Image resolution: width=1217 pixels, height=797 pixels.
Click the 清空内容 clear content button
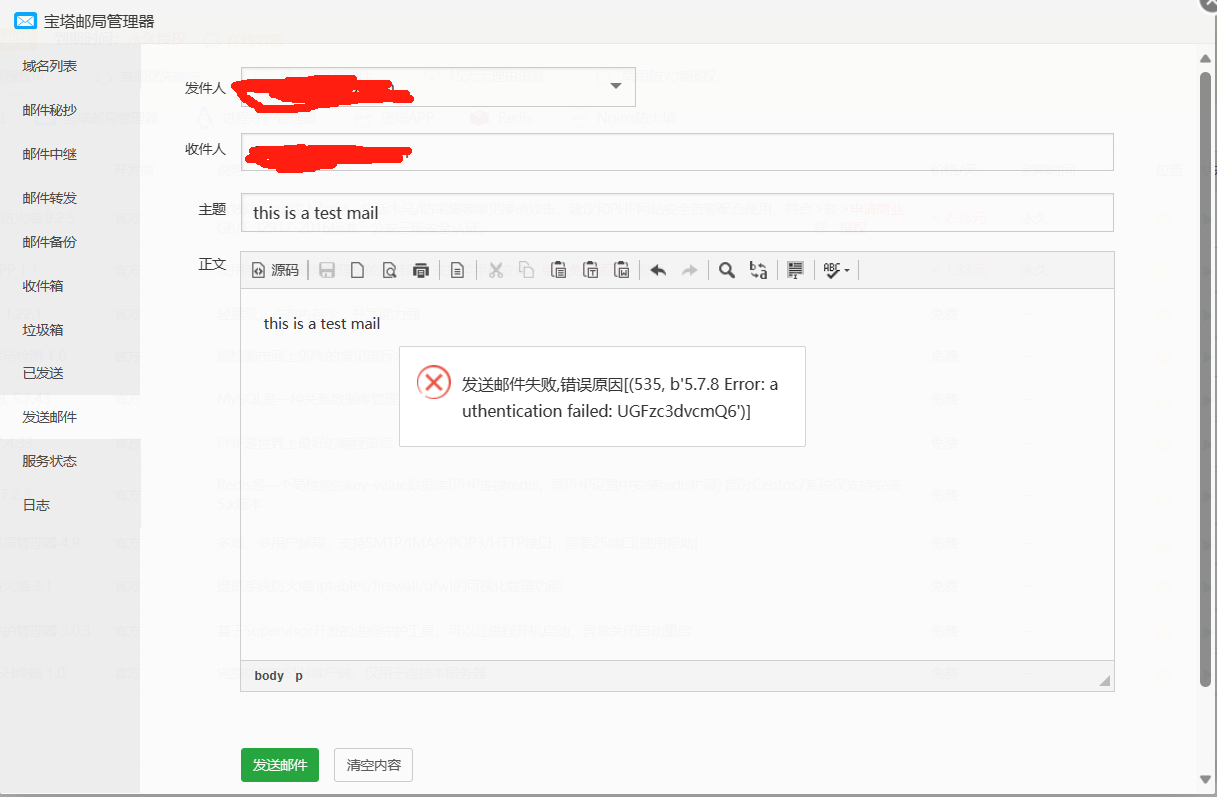[373, 765]
